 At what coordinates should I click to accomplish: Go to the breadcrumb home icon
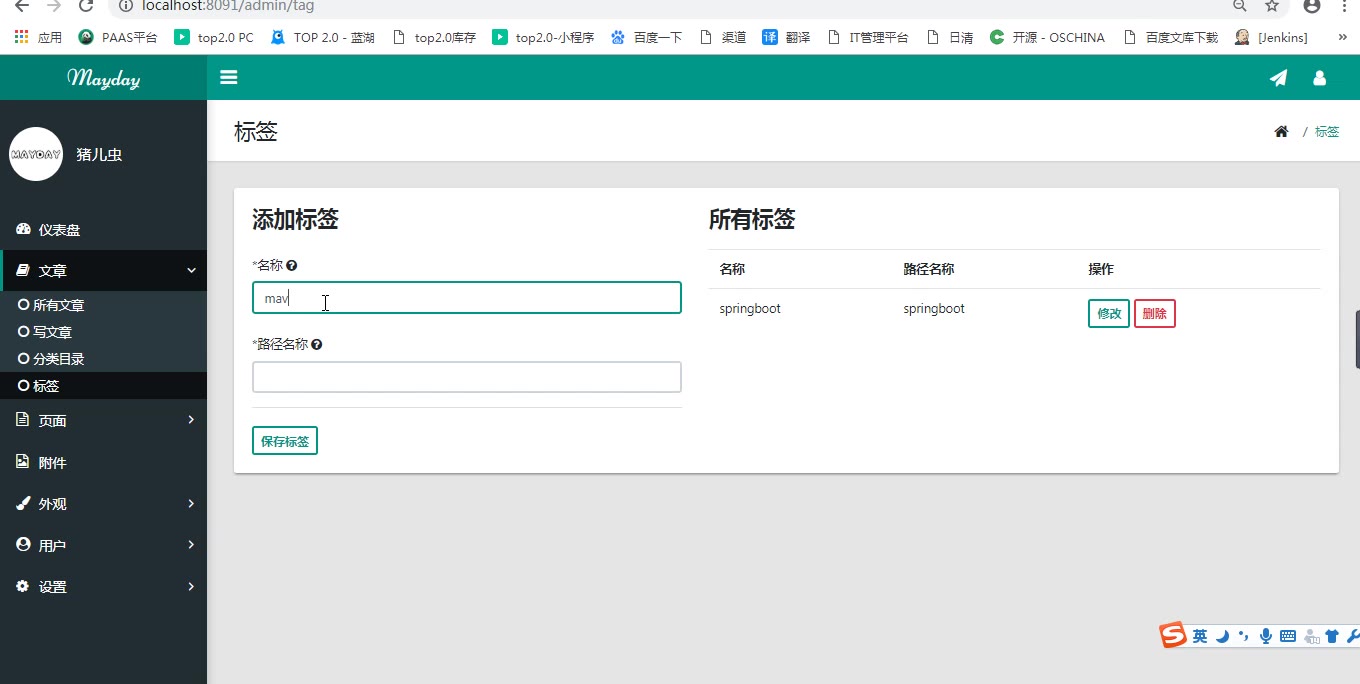tap(1281, 132)
